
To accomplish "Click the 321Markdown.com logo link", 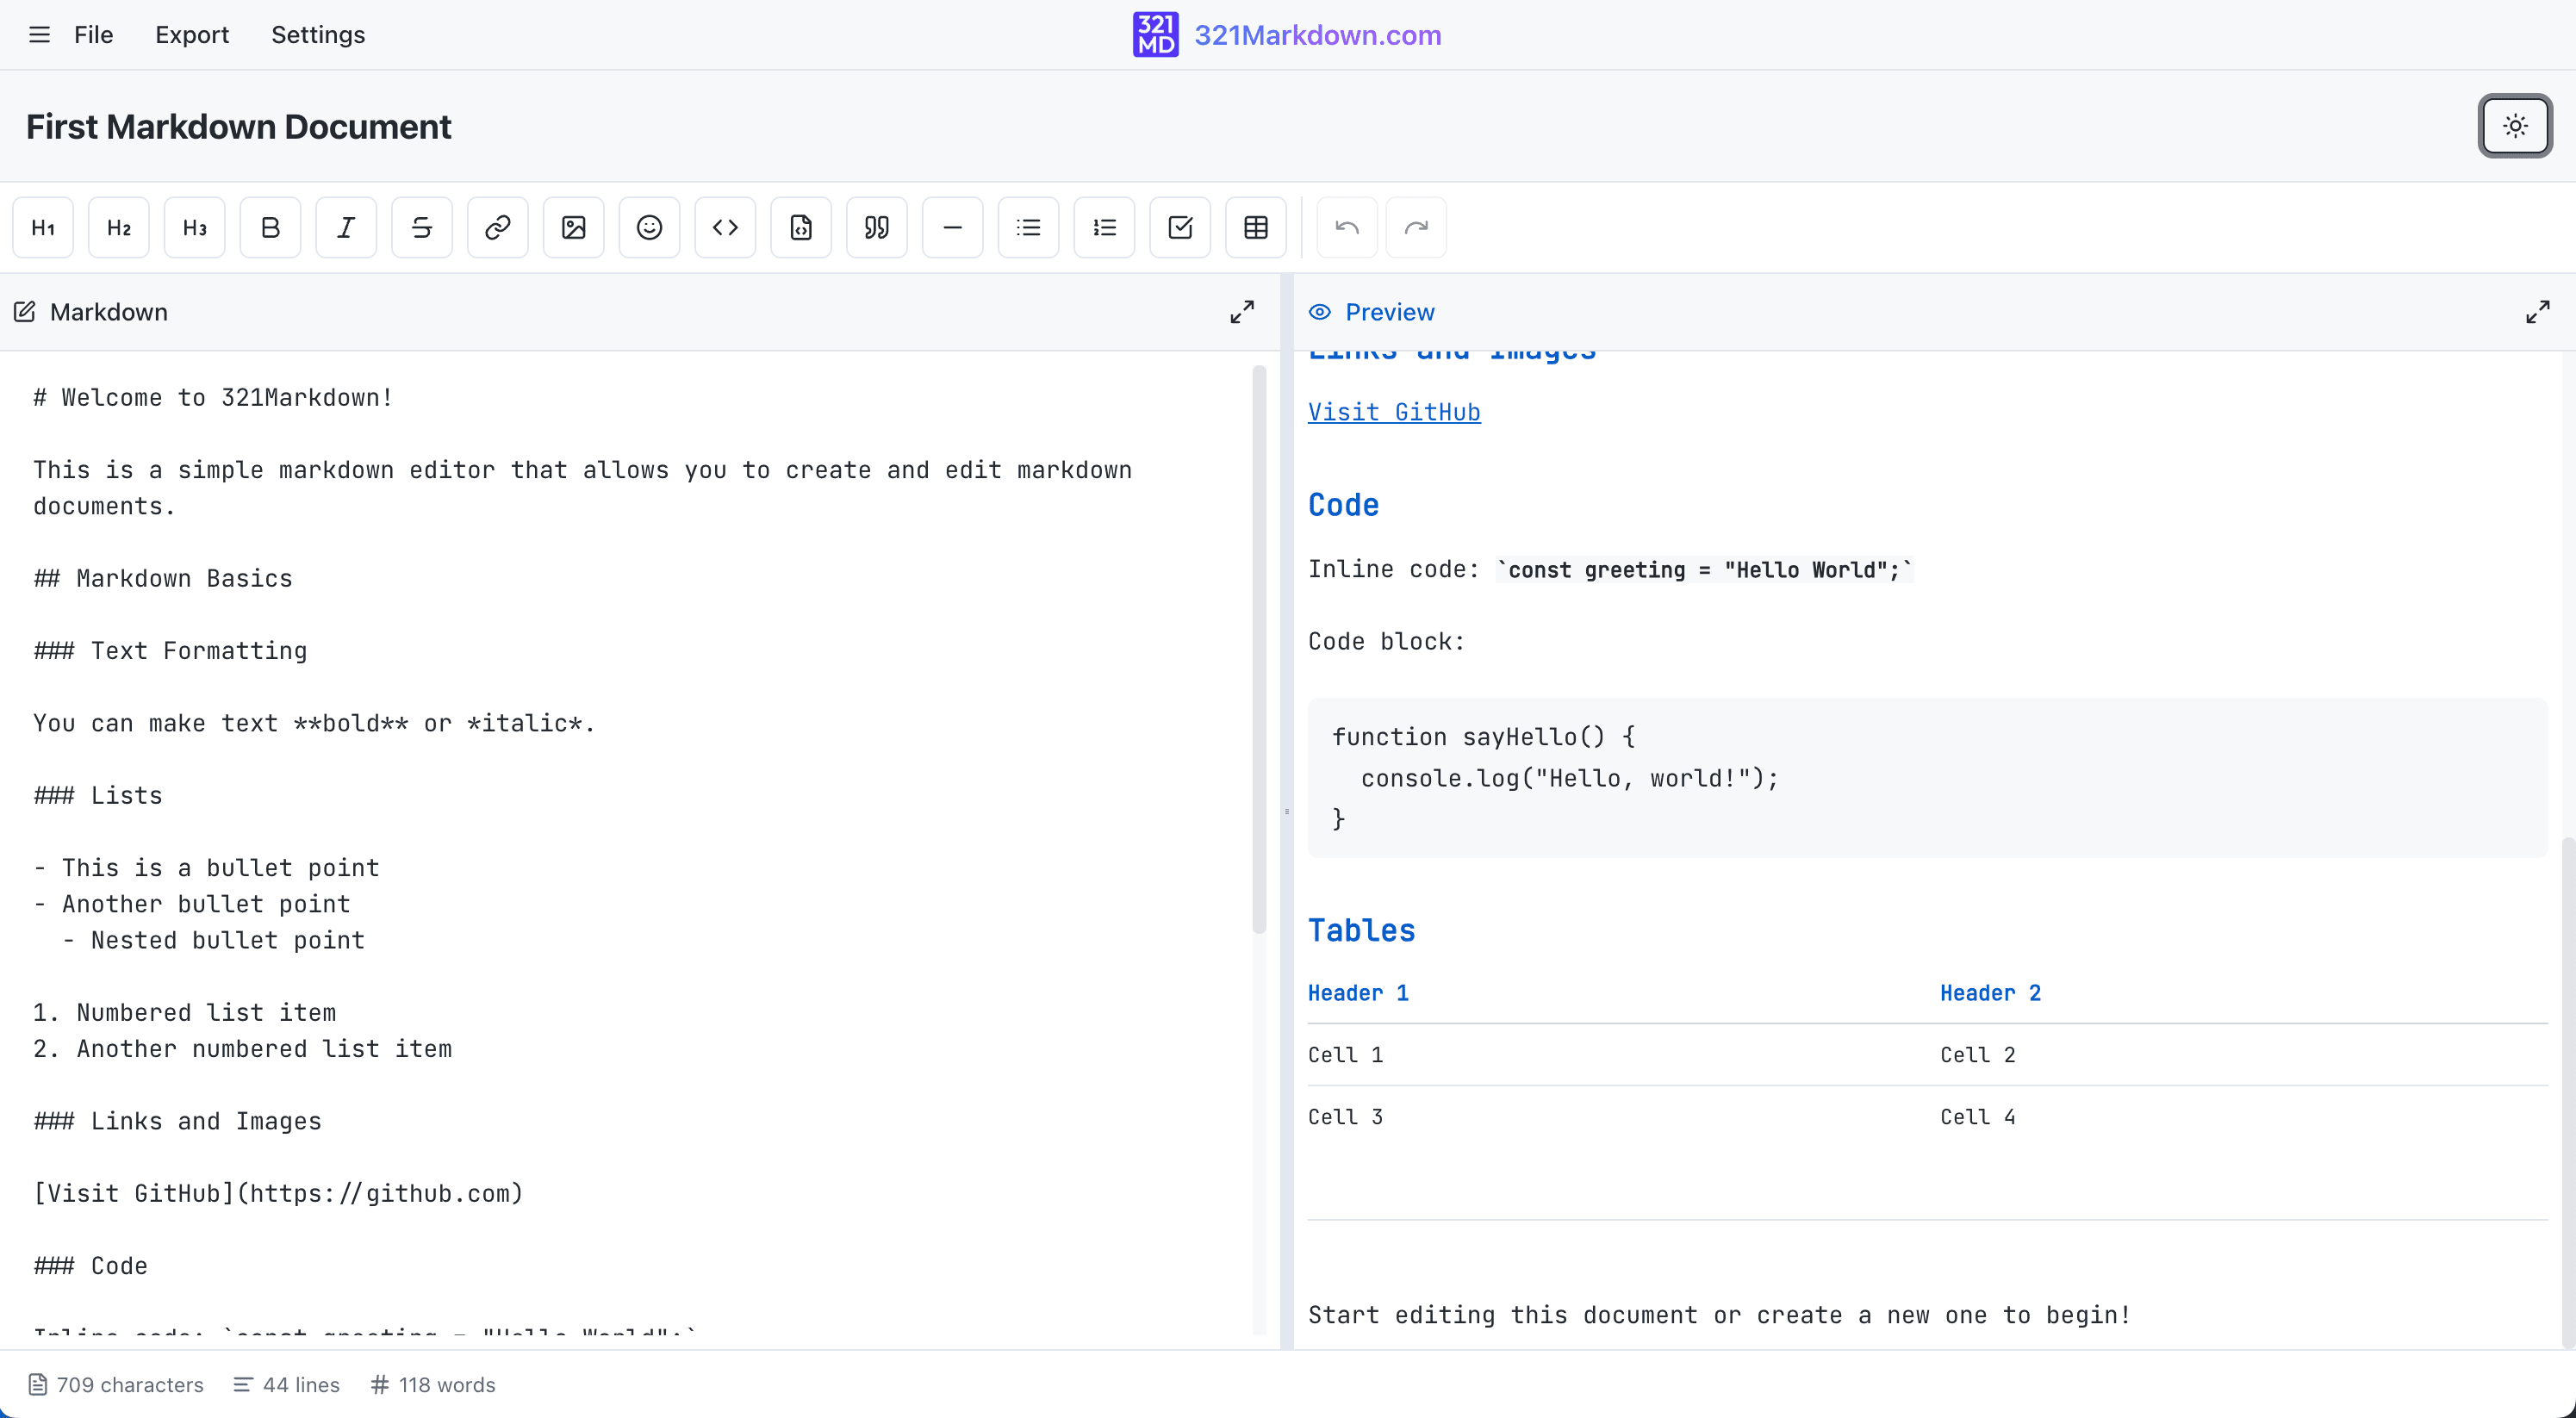I will [x=1287, y=35].
